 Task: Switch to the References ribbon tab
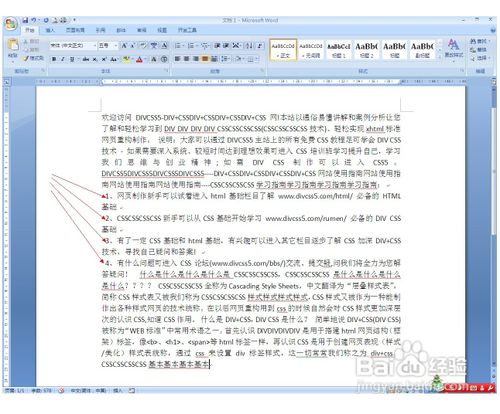(100, 30)
